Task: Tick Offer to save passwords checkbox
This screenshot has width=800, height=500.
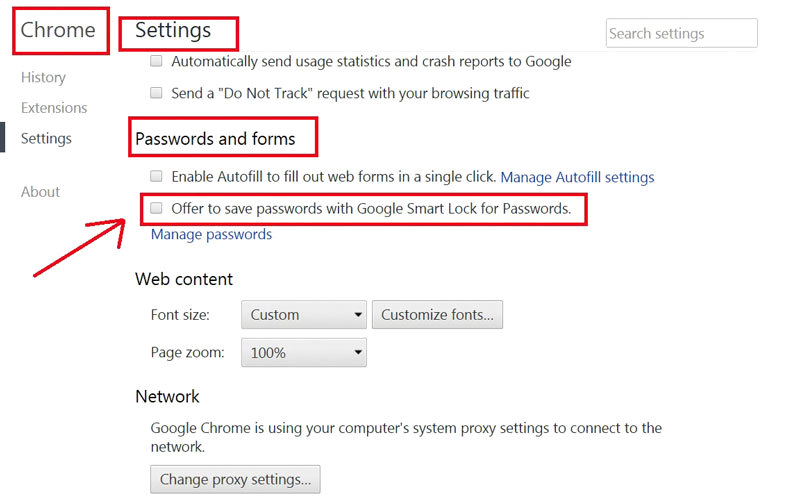Action: pos(156,209)
